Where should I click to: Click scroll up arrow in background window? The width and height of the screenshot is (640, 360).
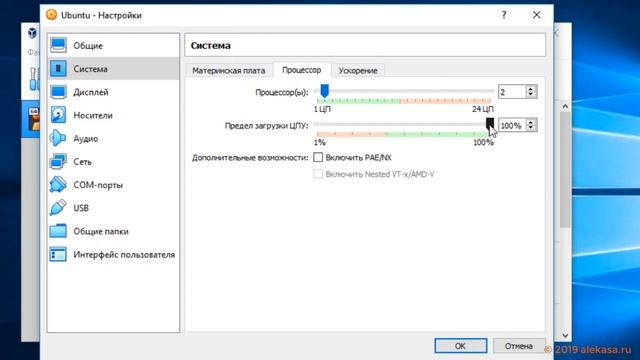pyautogui.click(x=565, y=107)
